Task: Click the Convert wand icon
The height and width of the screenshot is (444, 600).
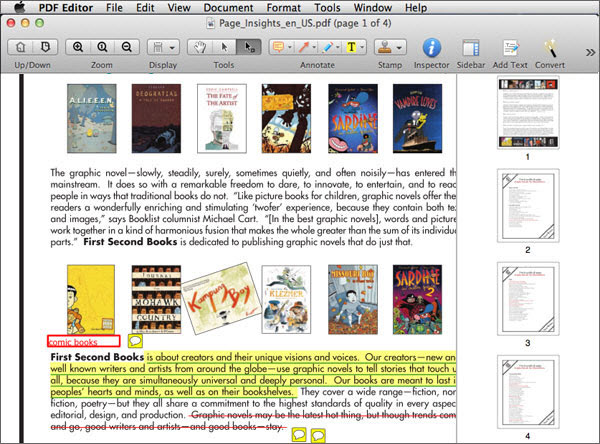Action: 550,48
